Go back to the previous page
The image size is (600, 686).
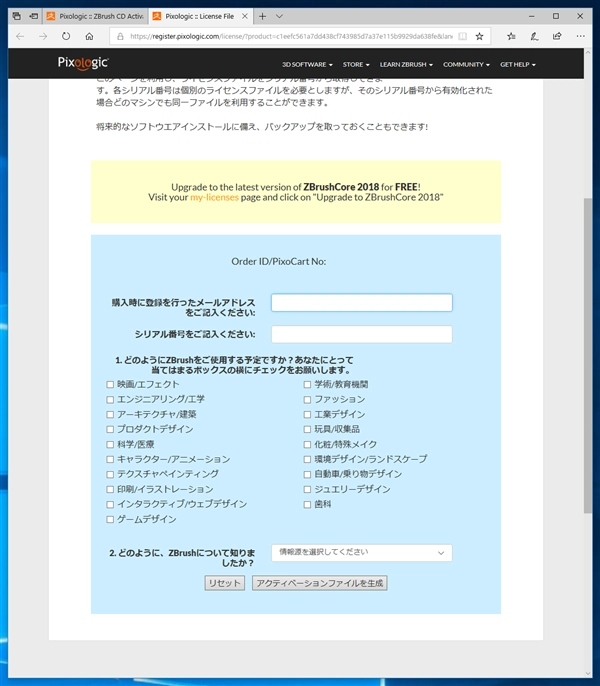pyautogui.click(x=20, y=36)
